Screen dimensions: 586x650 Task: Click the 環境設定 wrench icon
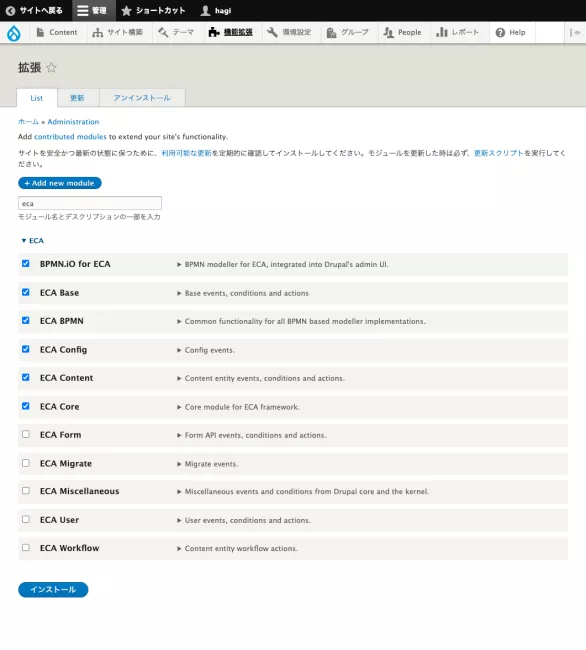point(272,32)
